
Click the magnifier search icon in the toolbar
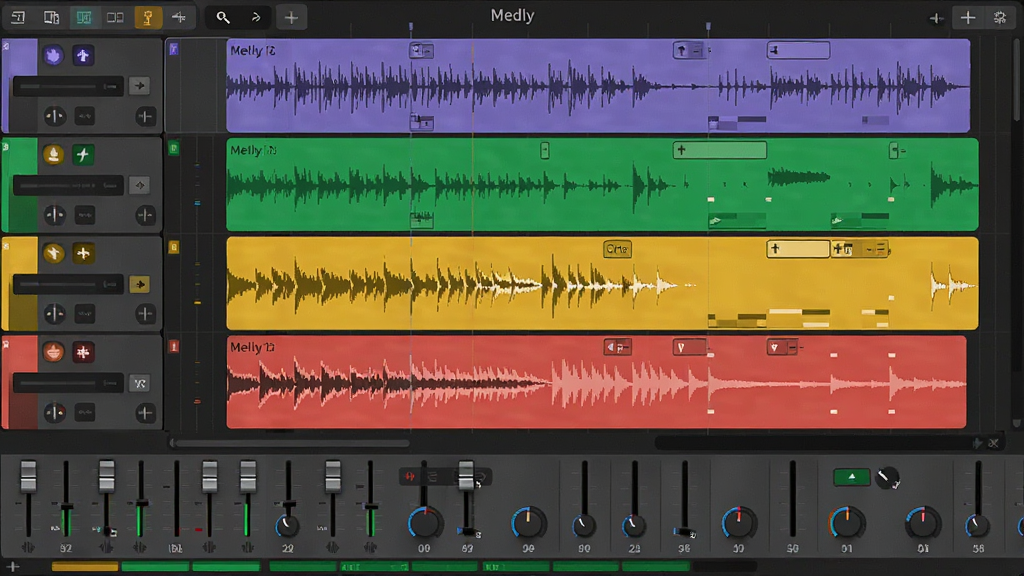click(223, 18)
